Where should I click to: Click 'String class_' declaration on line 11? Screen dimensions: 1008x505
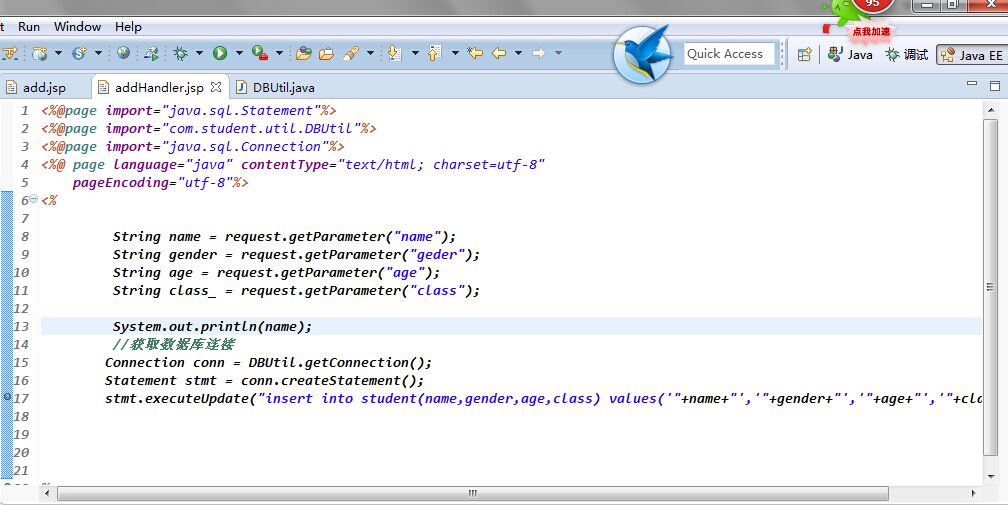tap(165, 290)
